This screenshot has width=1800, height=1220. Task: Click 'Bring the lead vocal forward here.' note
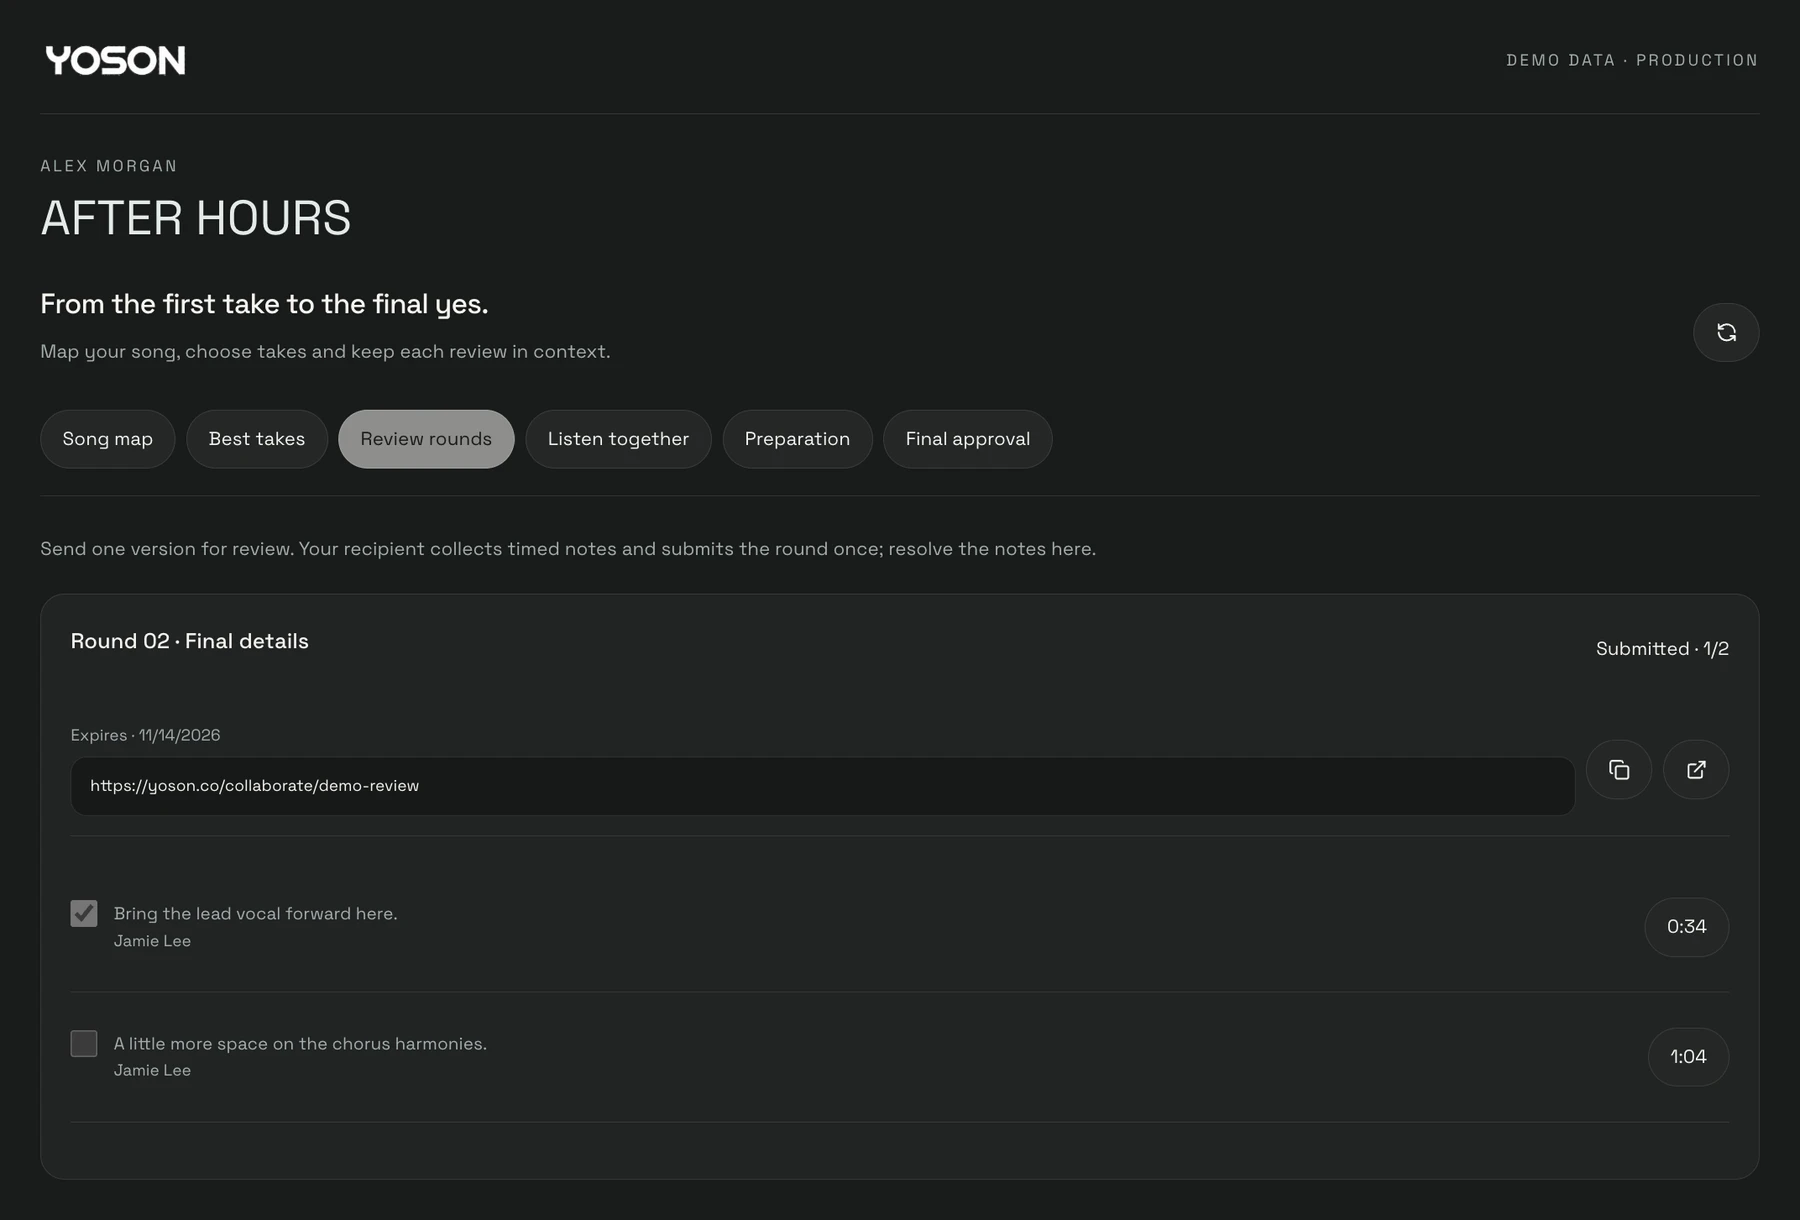tap(256, 913)
